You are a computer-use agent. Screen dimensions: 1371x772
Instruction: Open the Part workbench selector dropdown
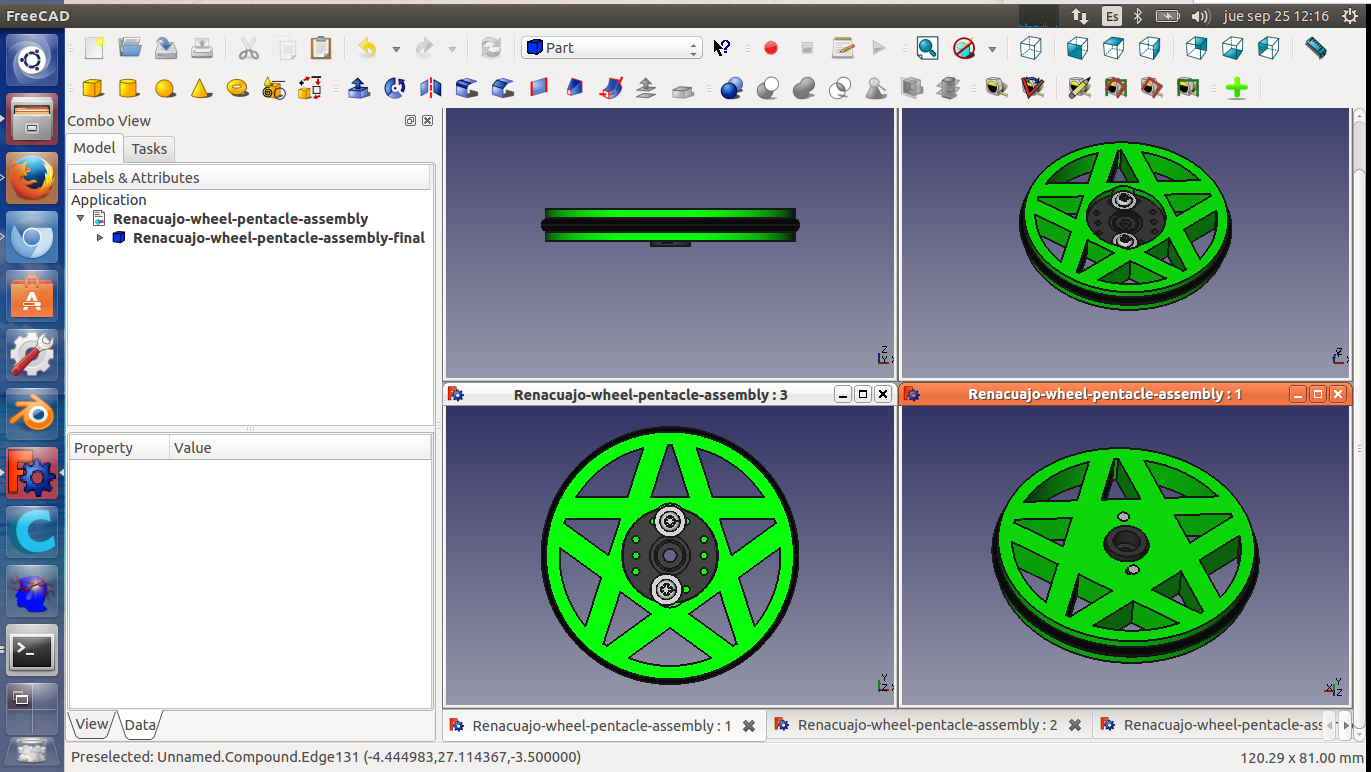pos(612,48)
